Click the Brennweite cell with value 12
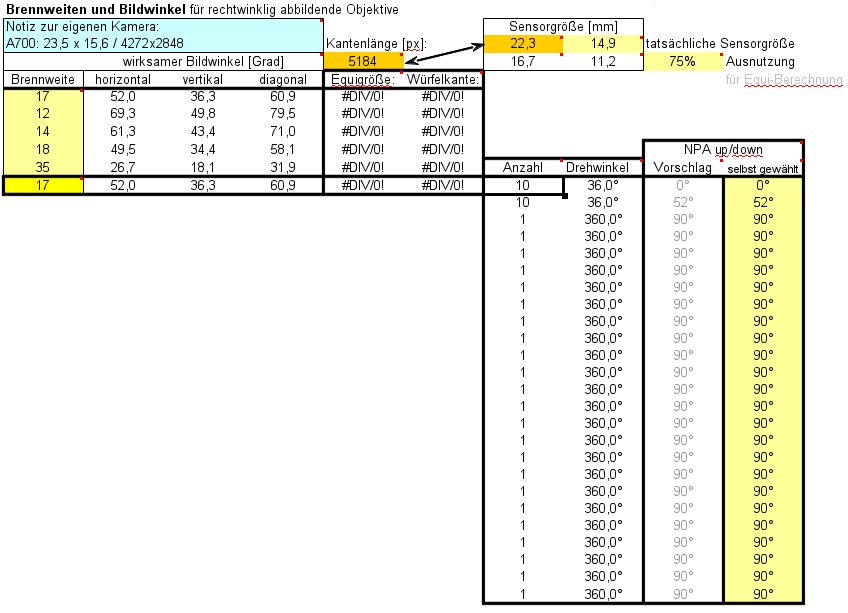848x613 pixels. (x=43, y=114)
